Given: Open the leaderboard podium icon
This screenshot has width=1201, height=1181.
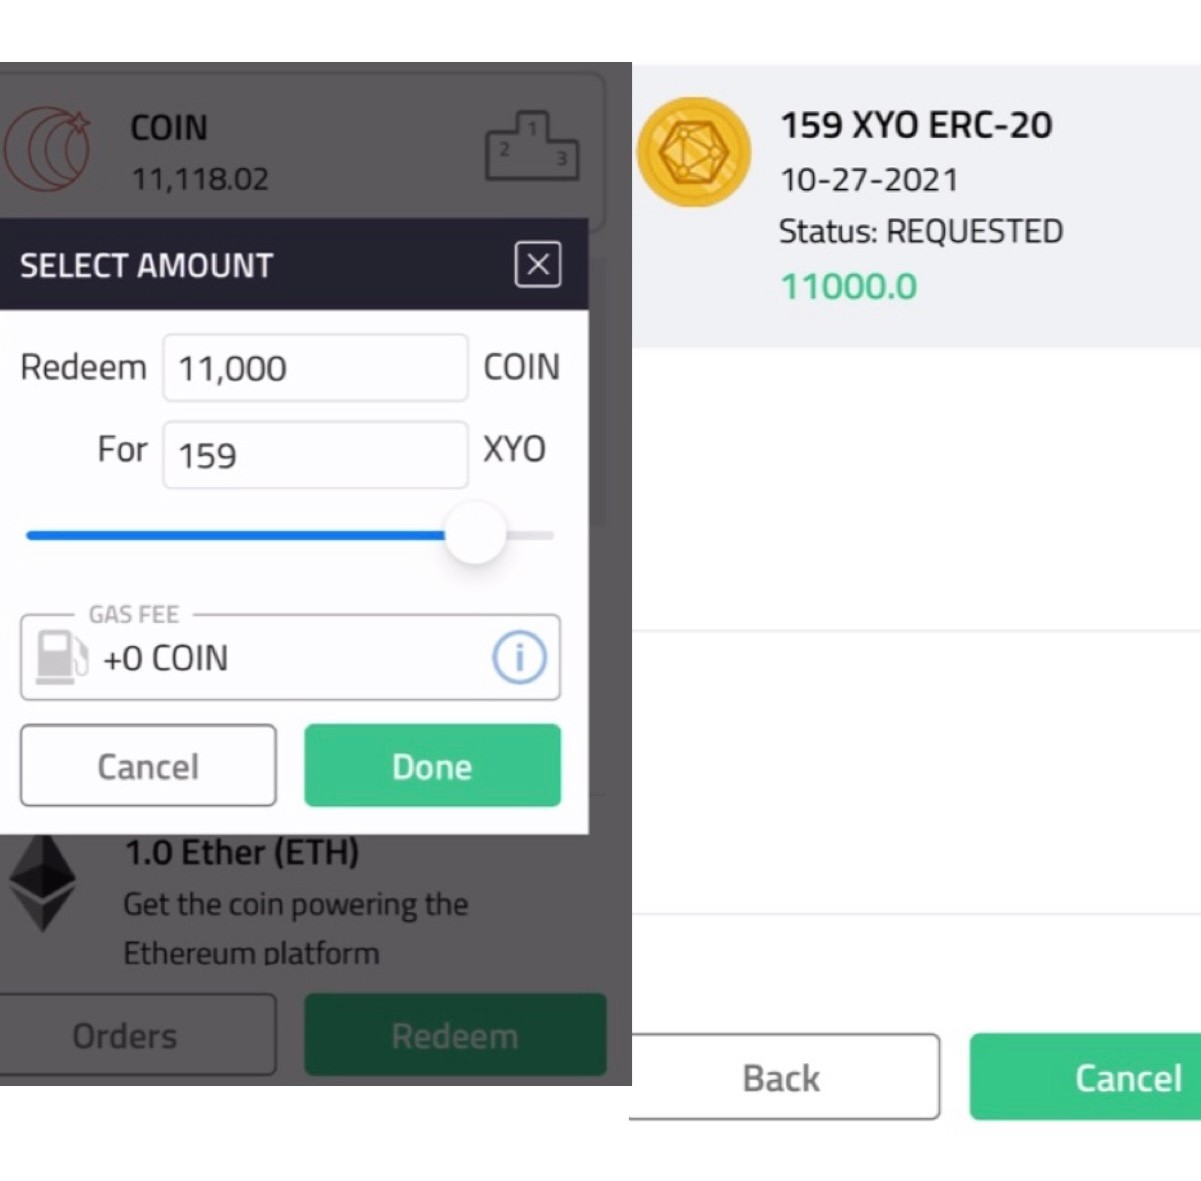Looking at the screenshot, I should point(531,146).
